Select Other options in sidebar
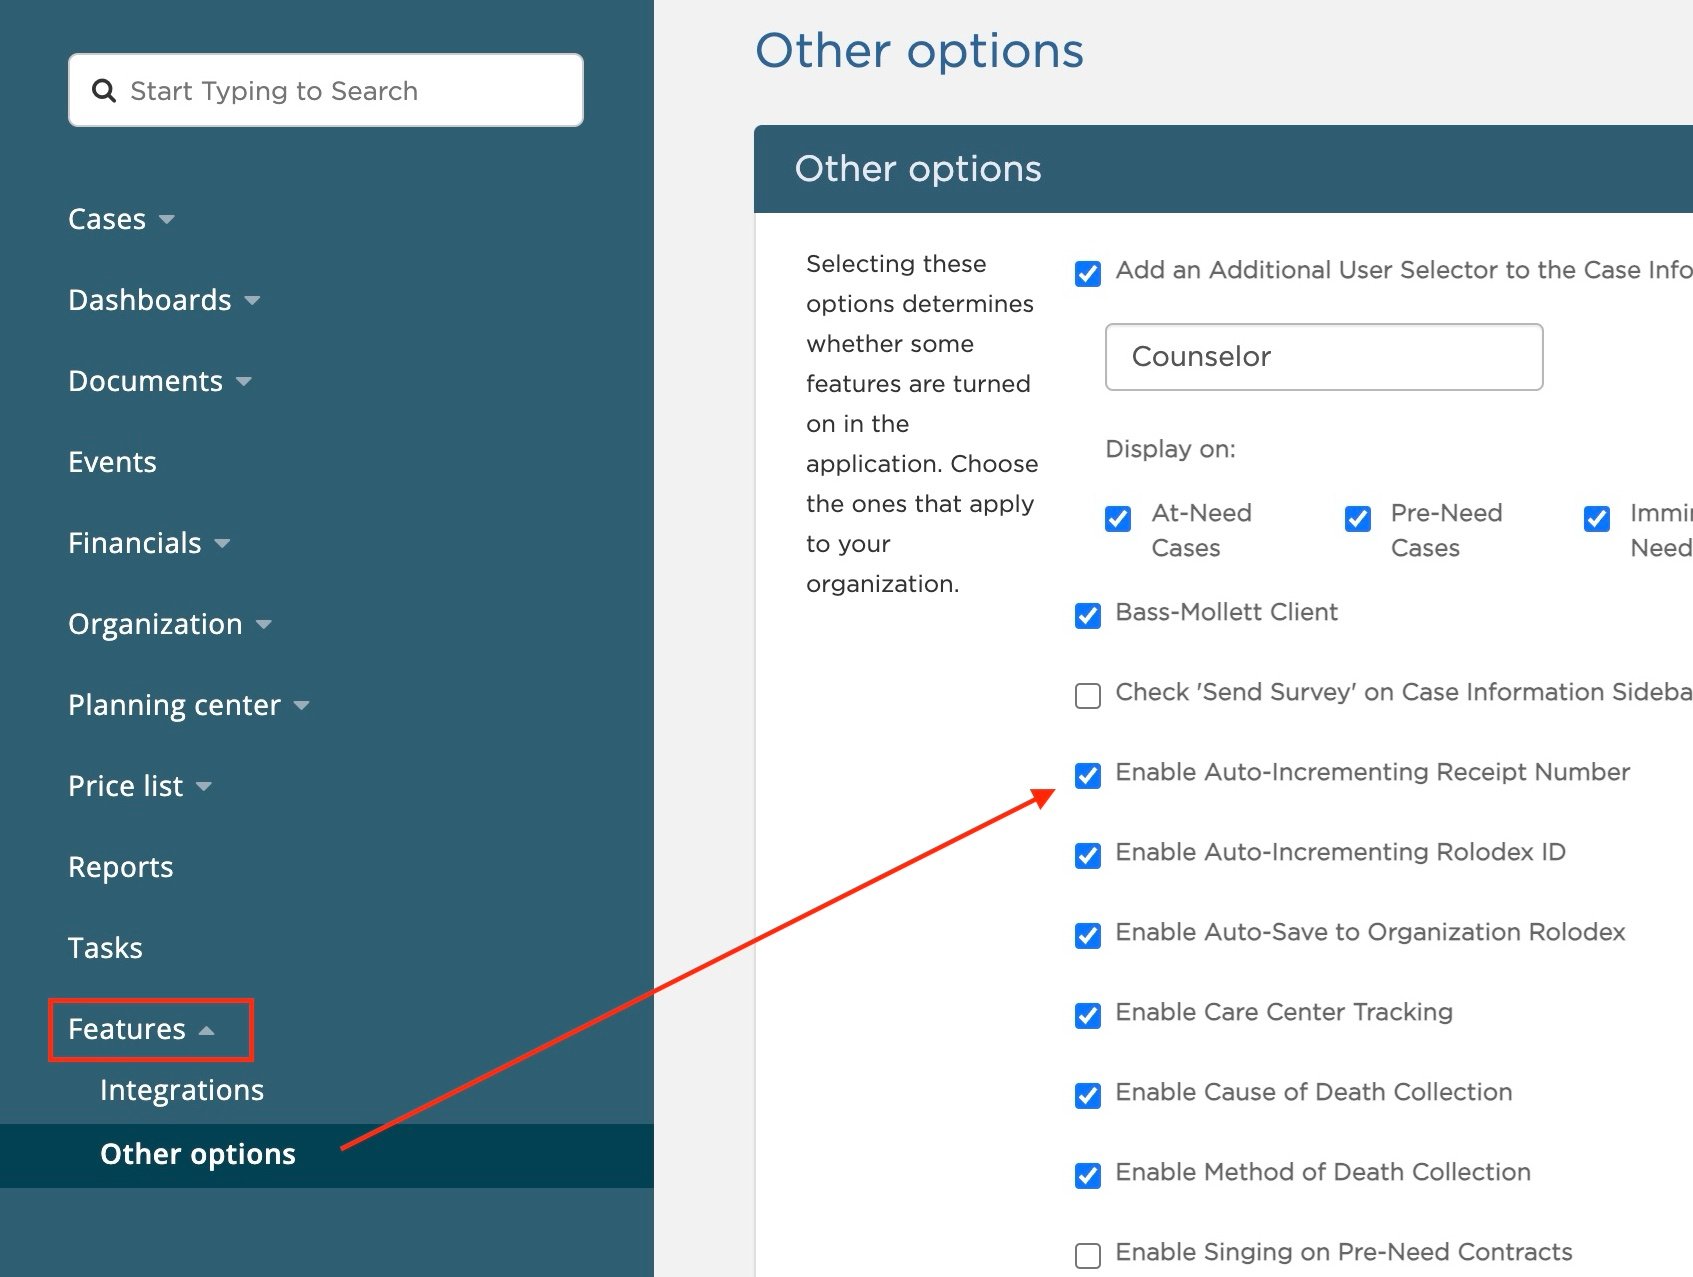The height and width of the screenshot is (1277, 1693). pyautogui.click(x=198, y=1154)
